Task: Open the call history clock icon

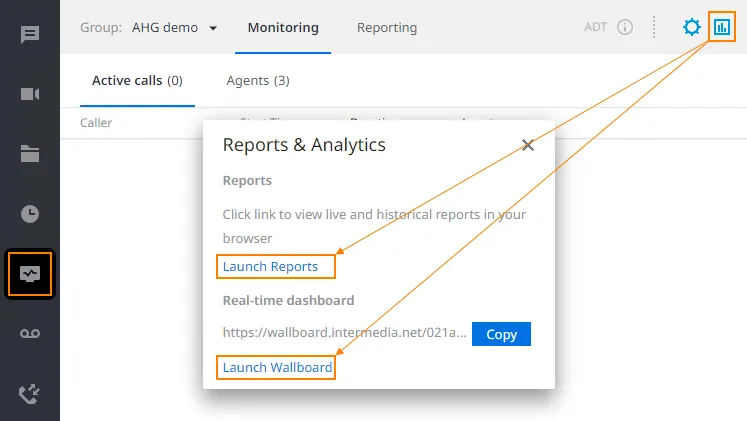Action: [30, 214]
